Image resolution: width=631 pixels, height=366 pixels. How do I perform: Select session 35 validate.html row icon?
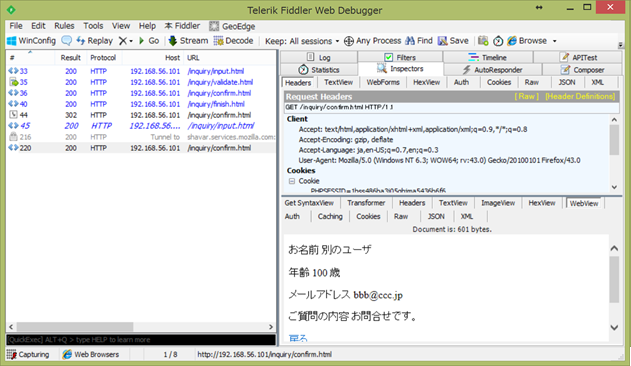pyautogui.click(x=13, y=82)
